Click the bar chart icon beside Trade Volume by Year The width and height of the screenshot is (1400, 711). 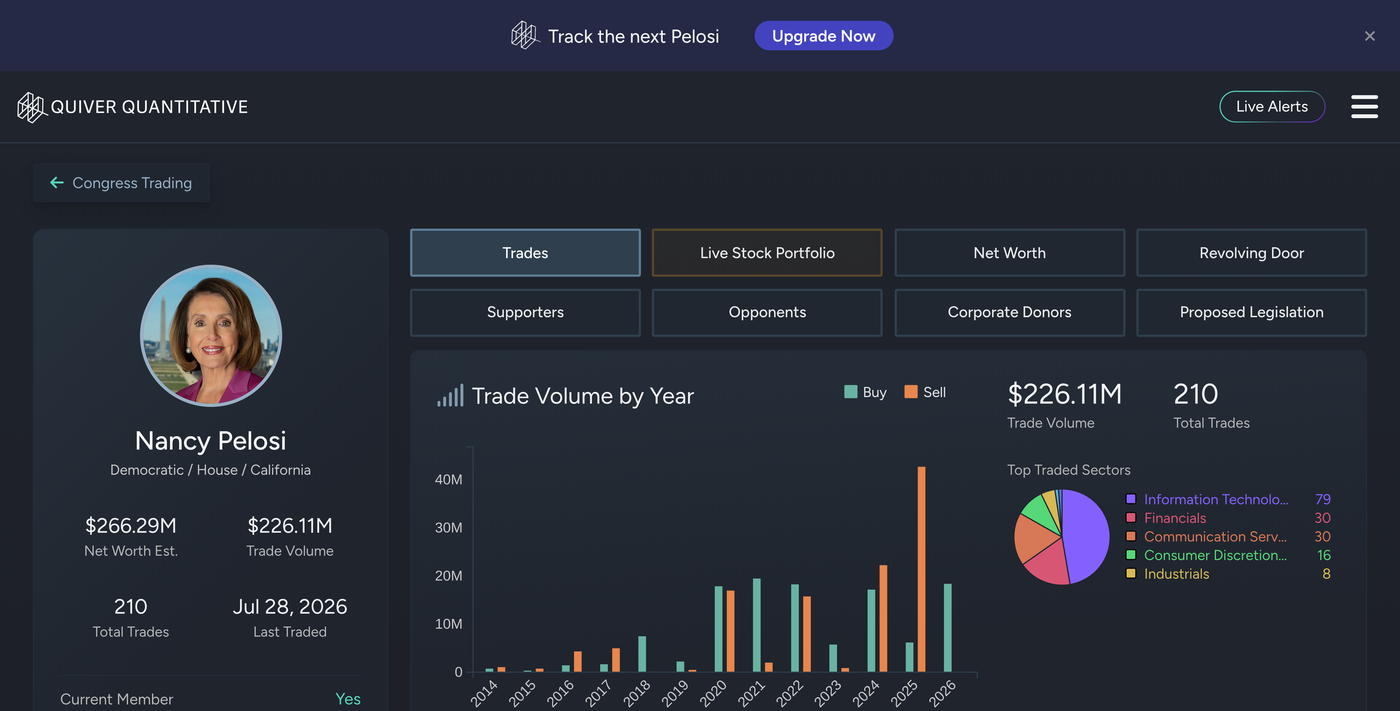[450, 396]
